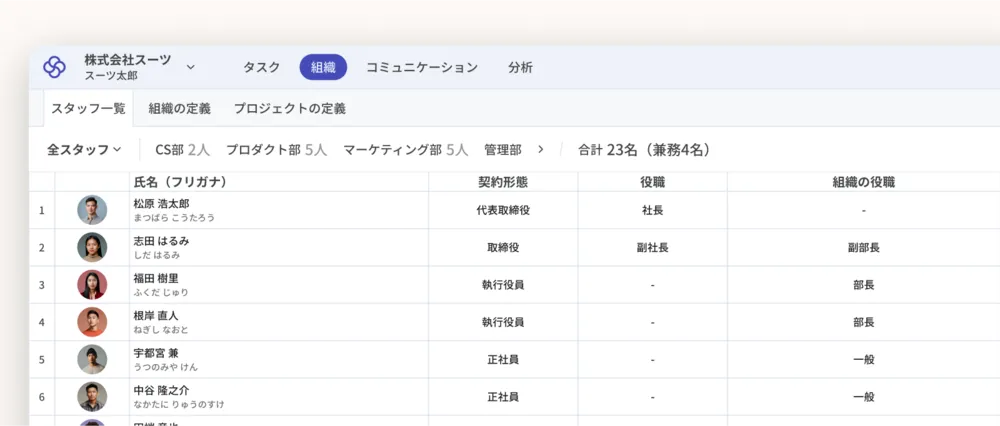
Task: Go to the 分析 menu
Action: pyautogui.click(x=520, y=67)
